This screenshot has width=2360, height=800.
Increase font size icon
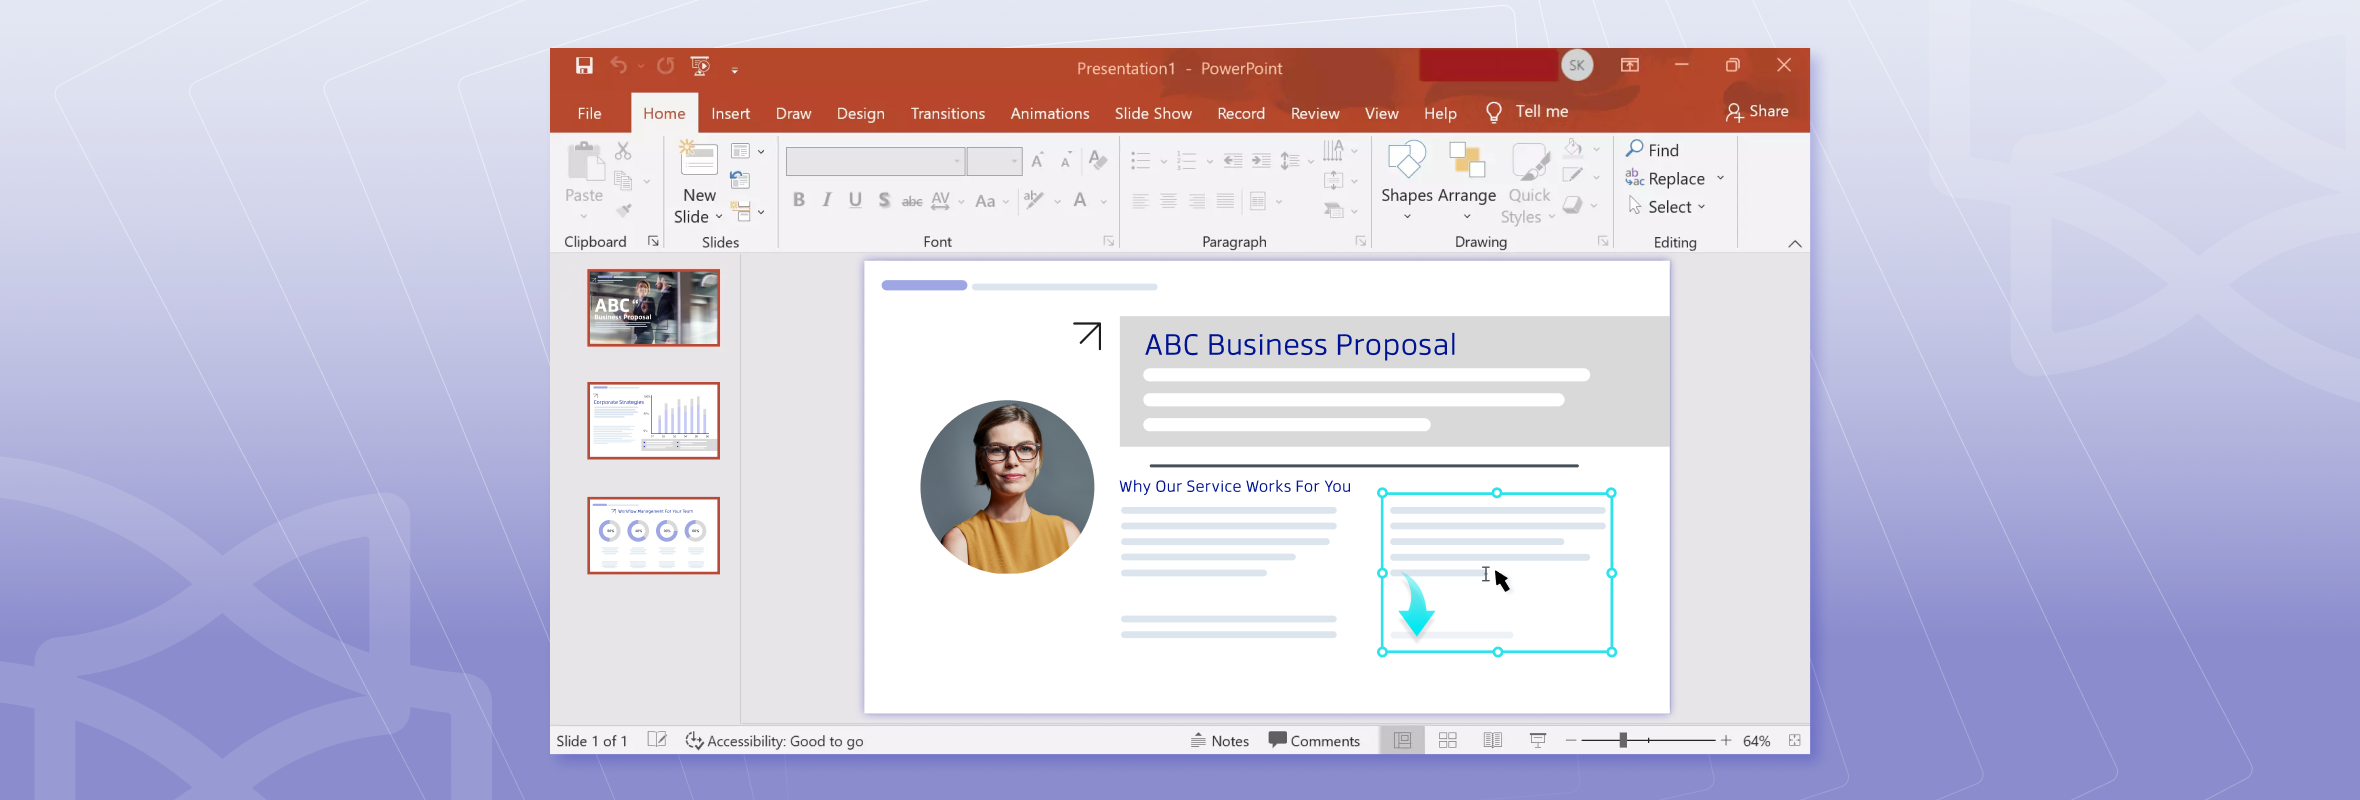1038,161
